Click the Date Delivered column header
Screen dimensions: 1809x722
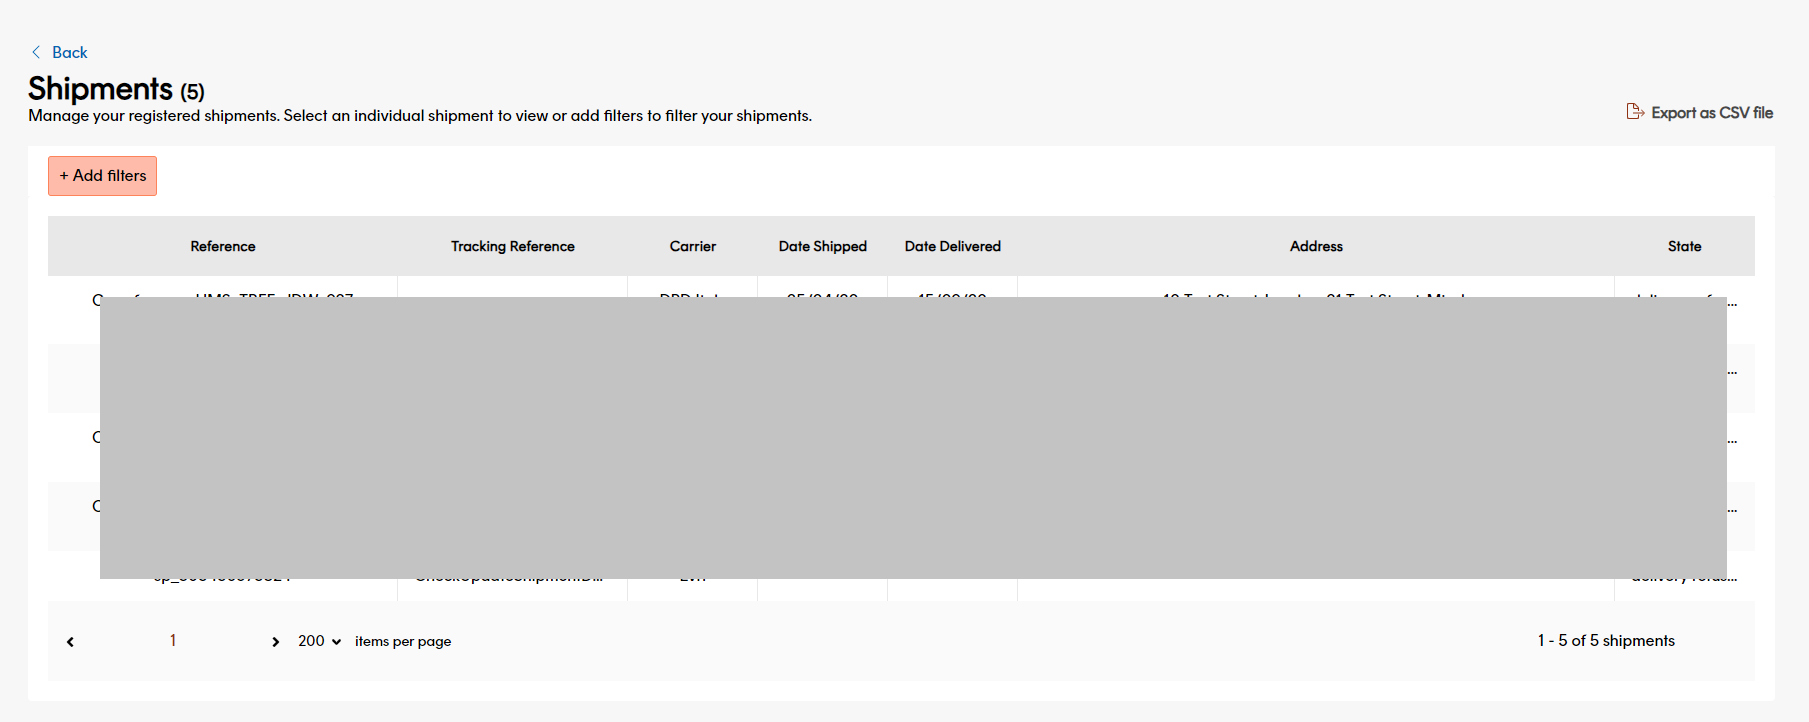pos(952,246)
